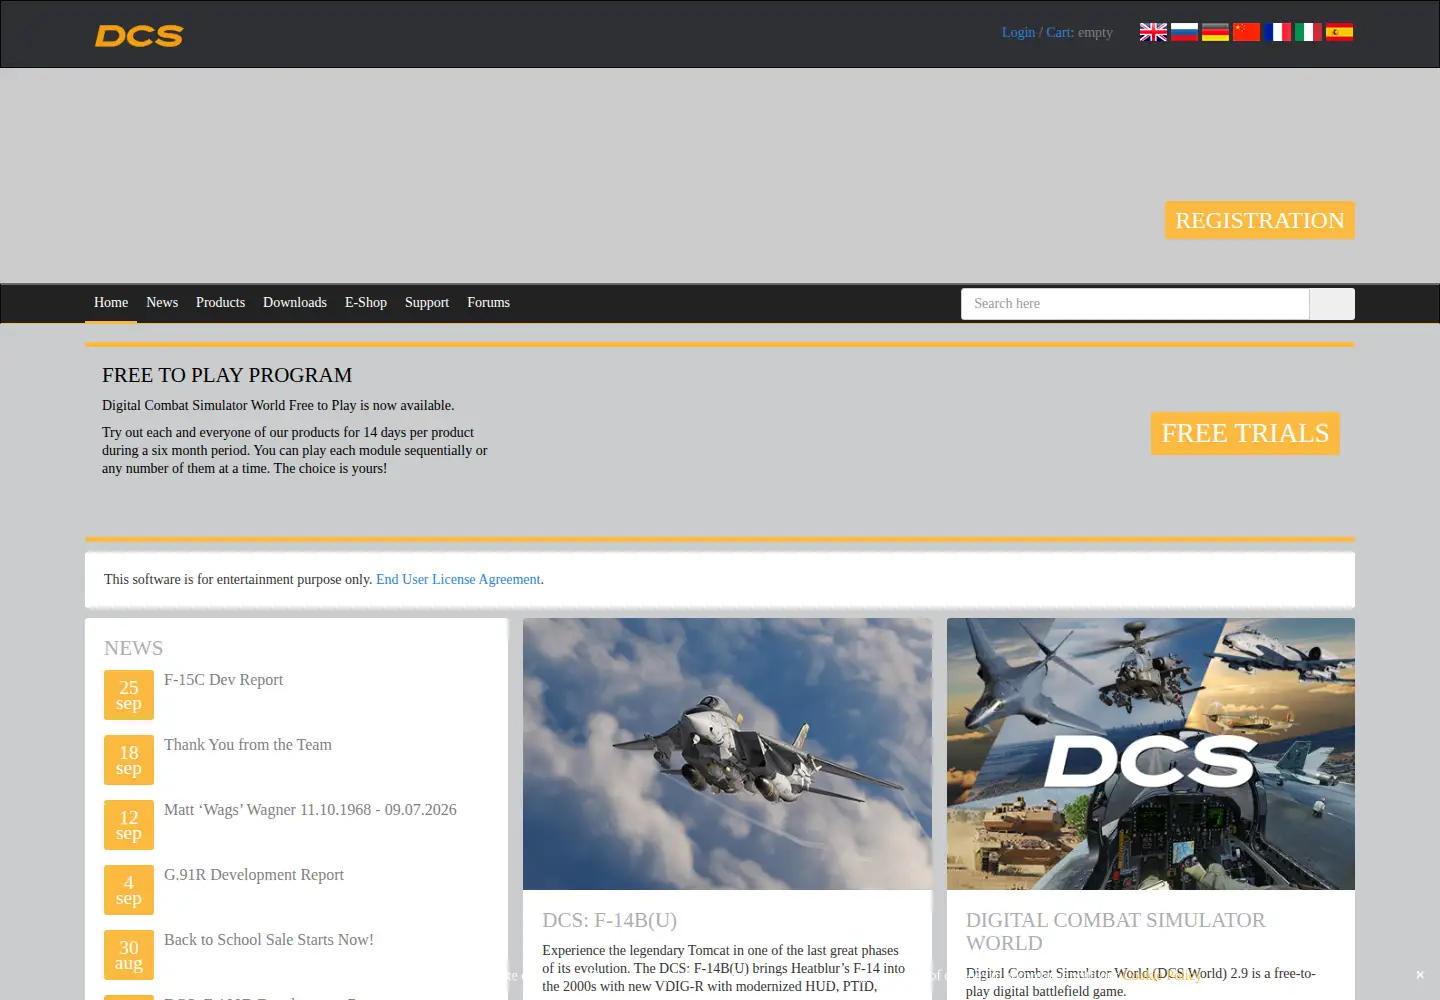Open the DCS: F-14B(U) heading
1440x1000 pixels.
(610, 920)
